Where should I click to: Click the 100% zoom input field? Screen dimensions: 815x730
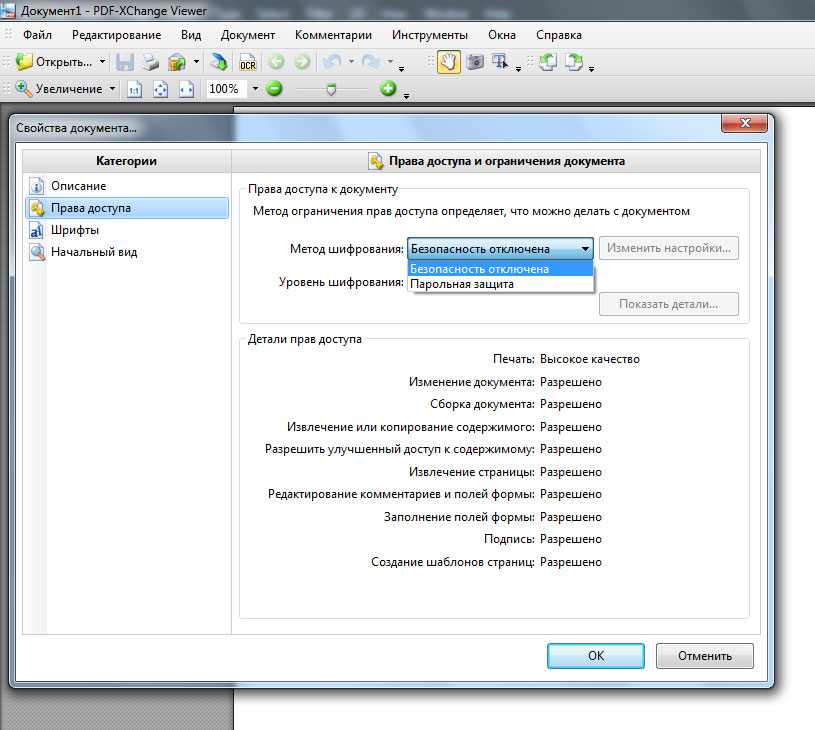225,89
